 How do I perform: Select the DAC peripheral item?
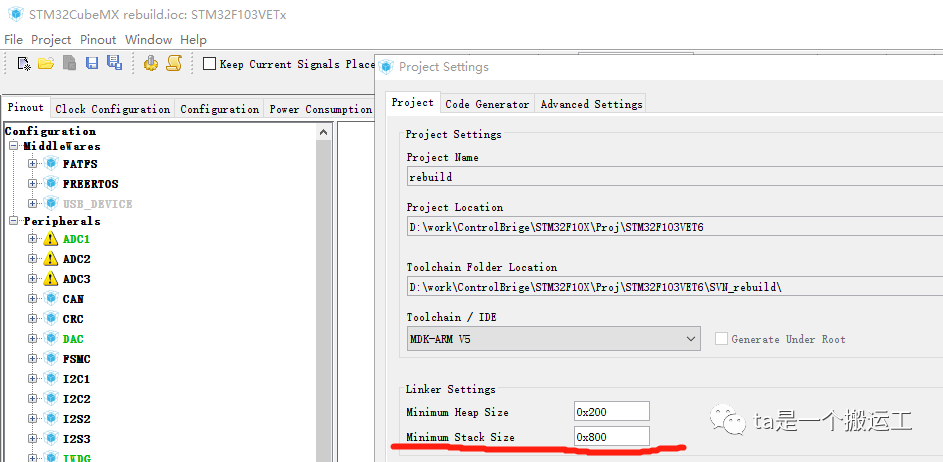pyautogui.click(x=73, y=339)
